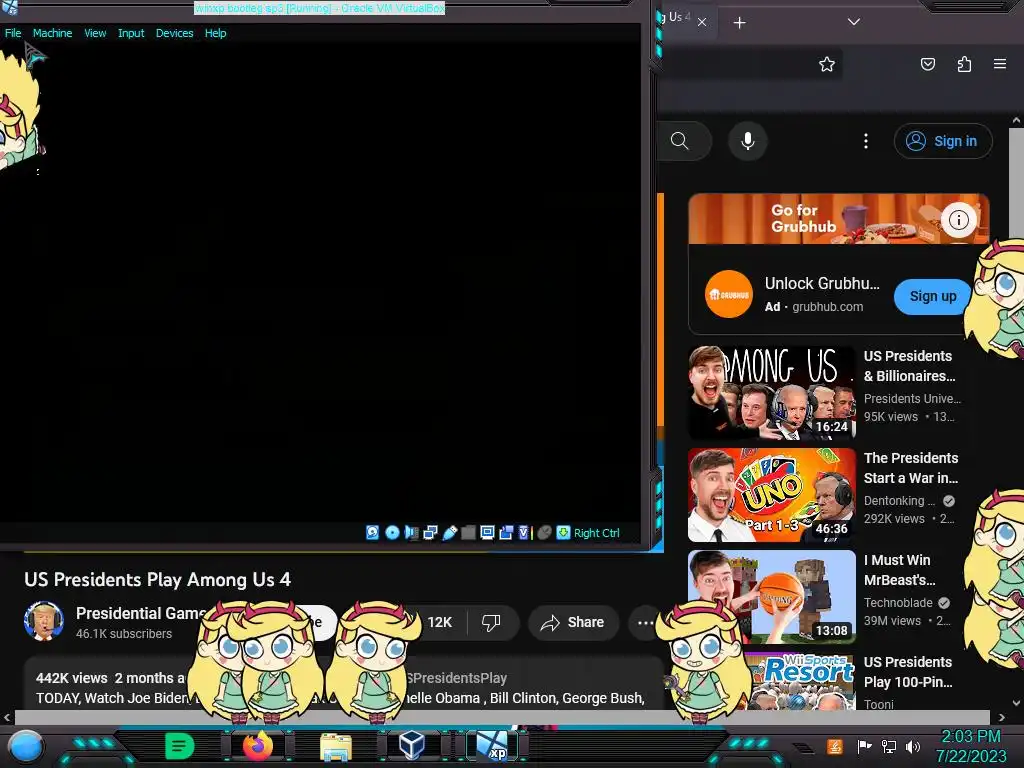Open 'The Presidents Start a War in...' title

[911, 468]
